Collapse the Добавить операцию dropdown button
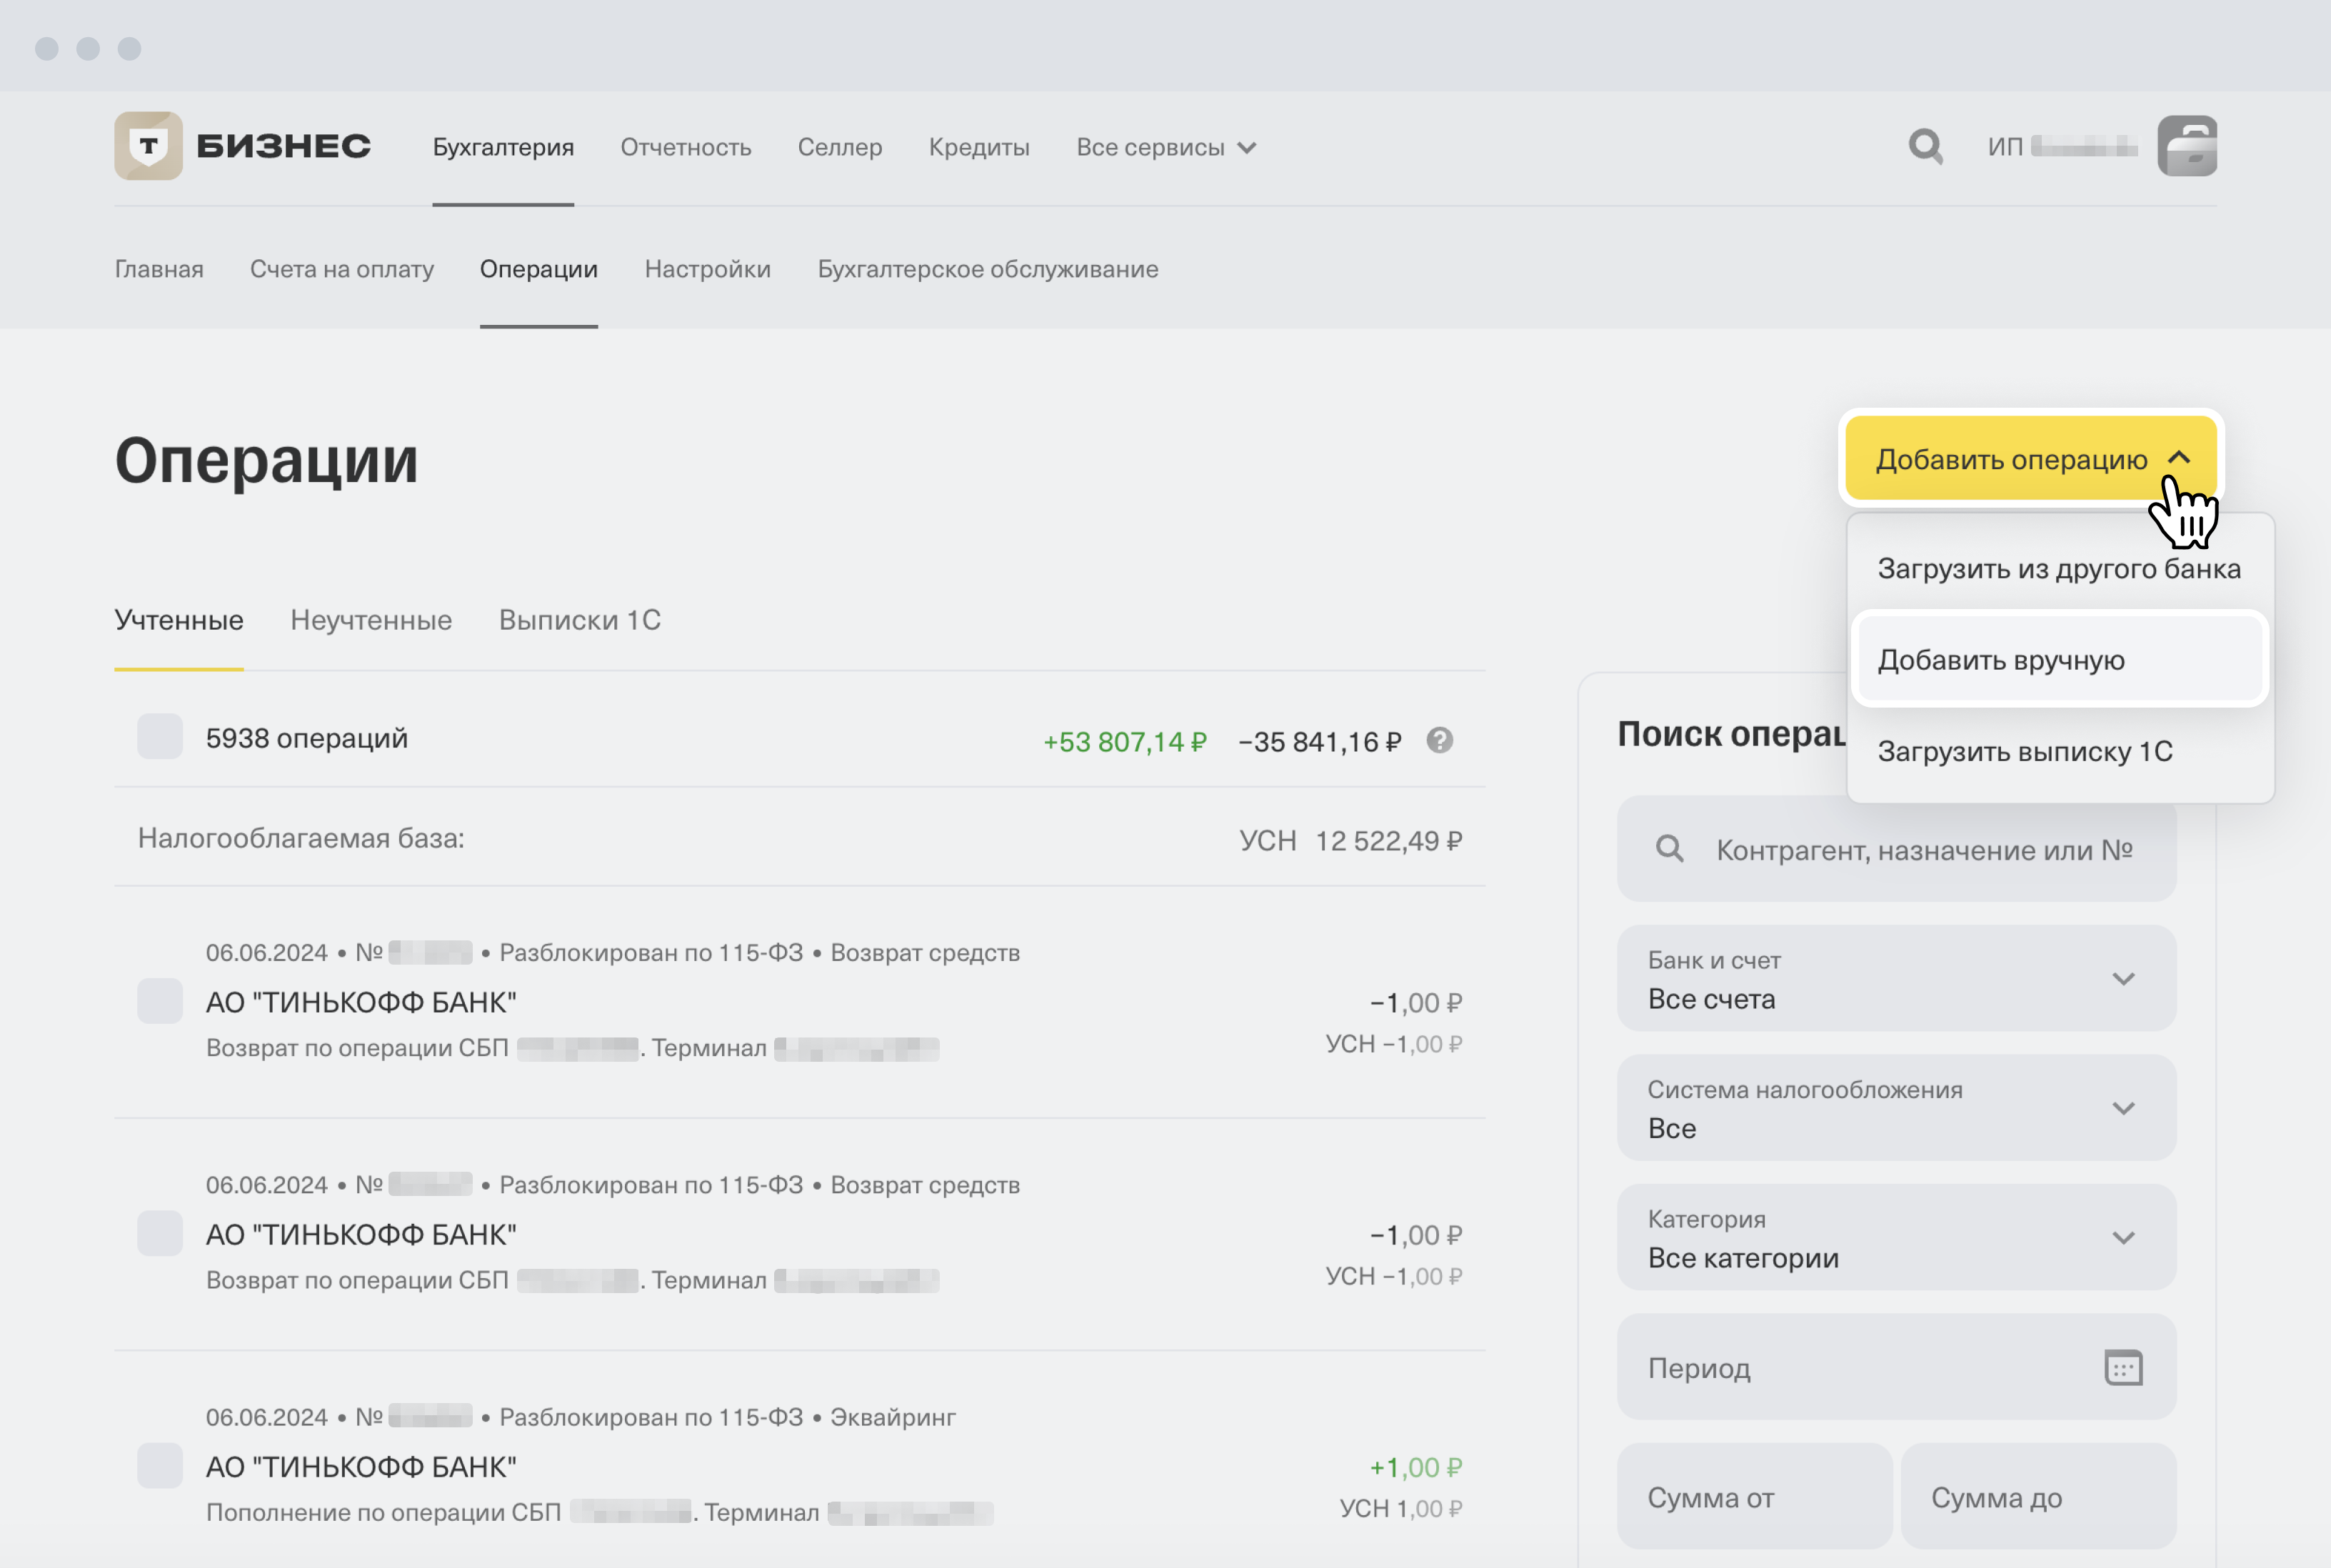2331x1568 pixels. [x=2030, y=458]
